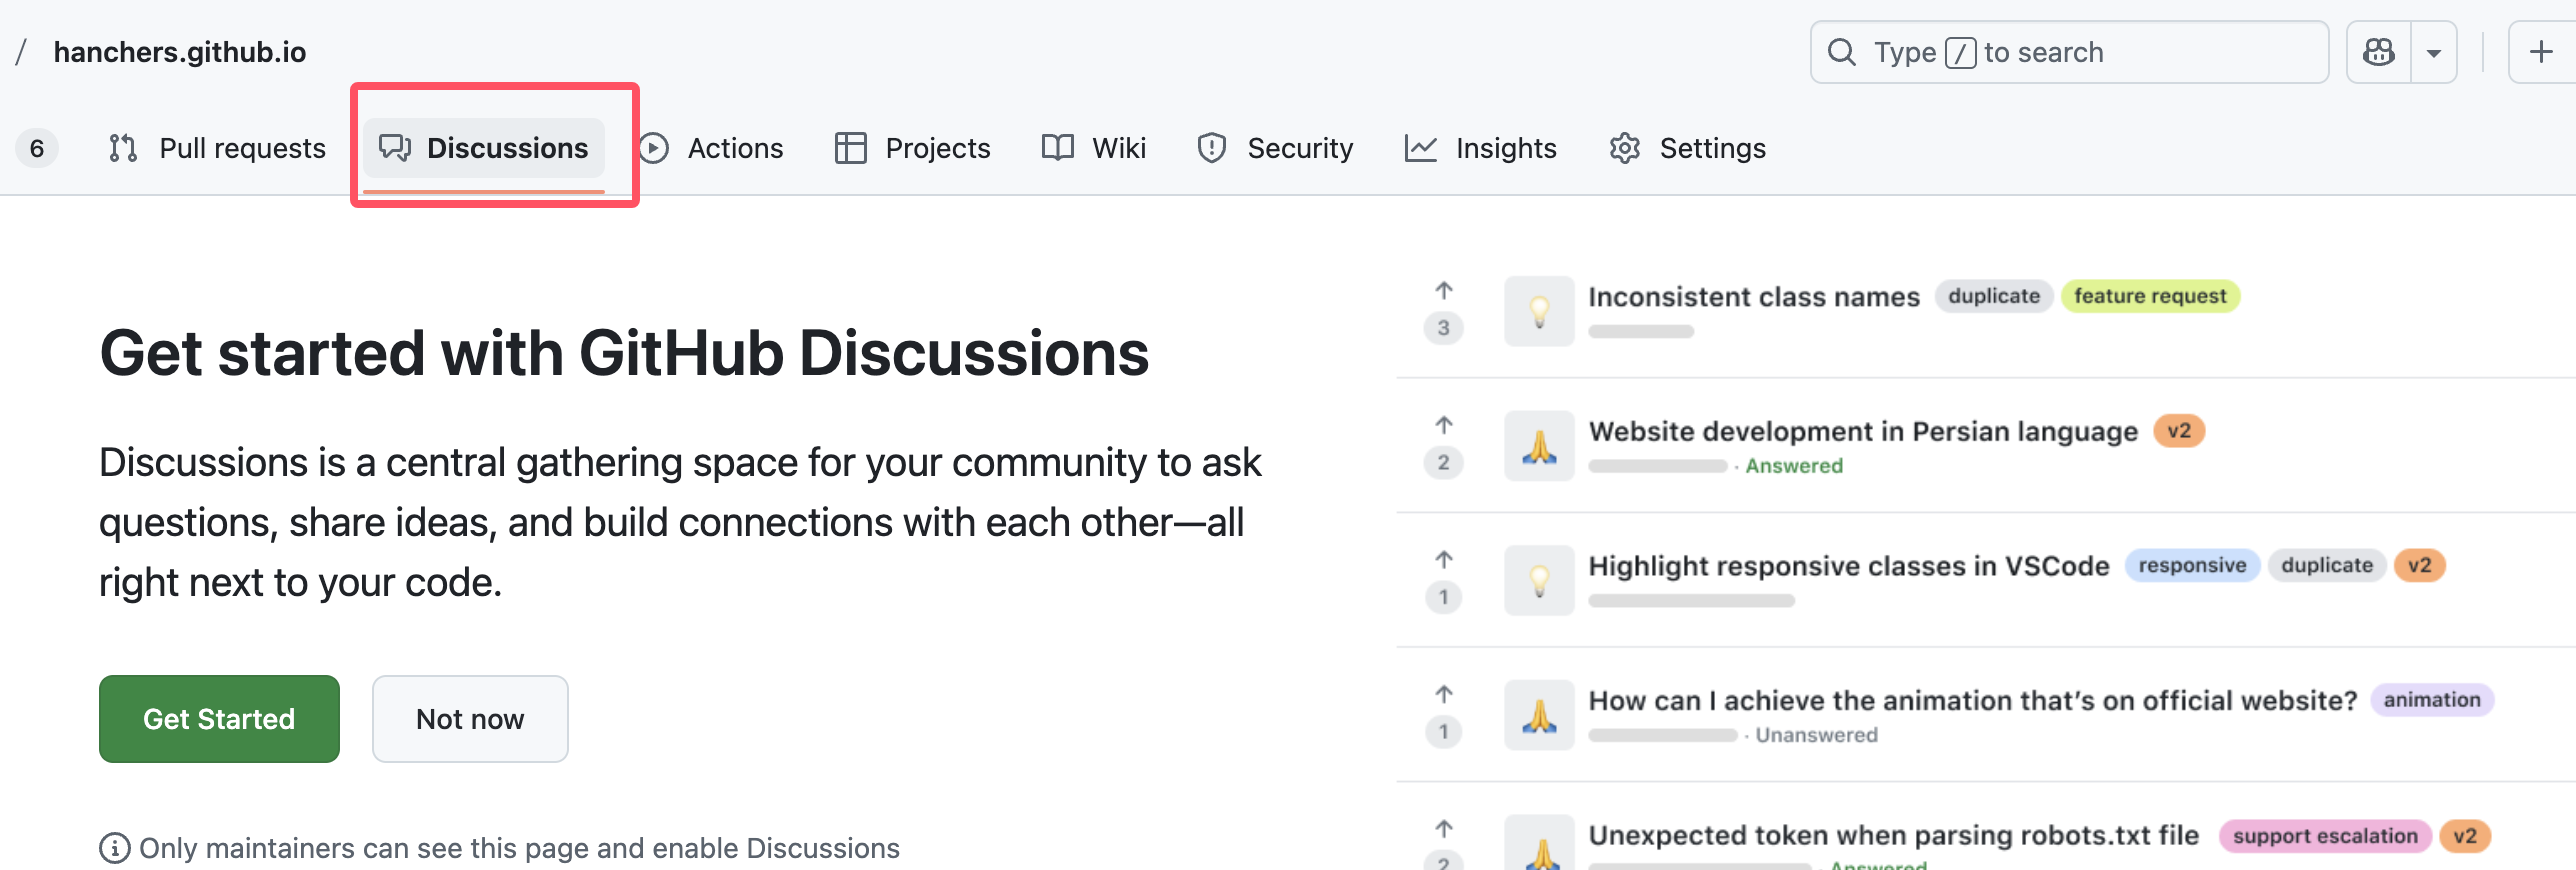Click the feature request label
2576x870 pixels.
(x=2150, y=296)
